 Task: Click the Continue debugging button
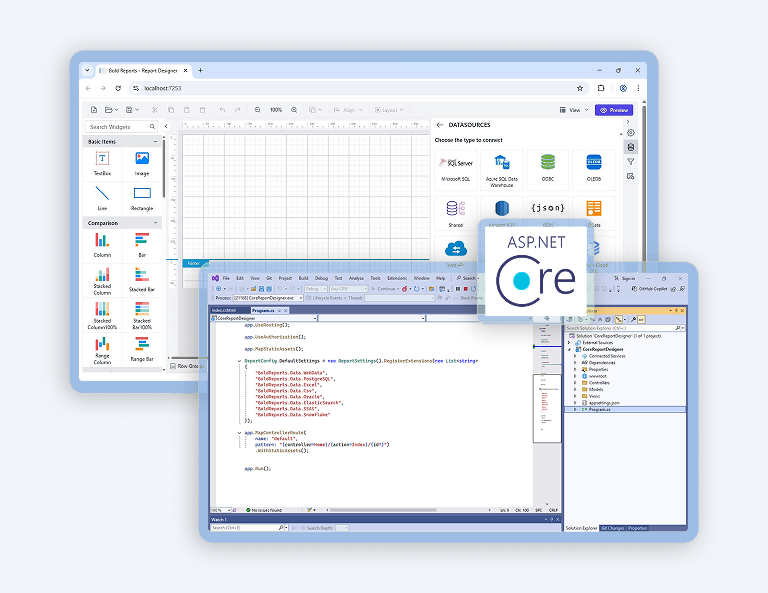coord(384,289)
